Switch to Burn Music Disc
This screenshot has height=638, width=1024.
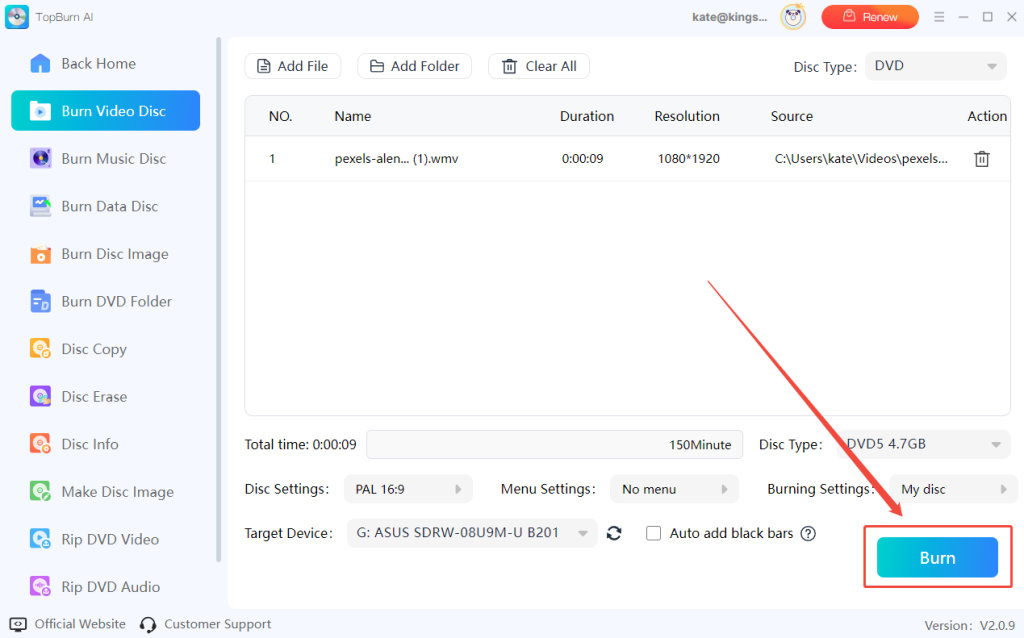(113, 159)
